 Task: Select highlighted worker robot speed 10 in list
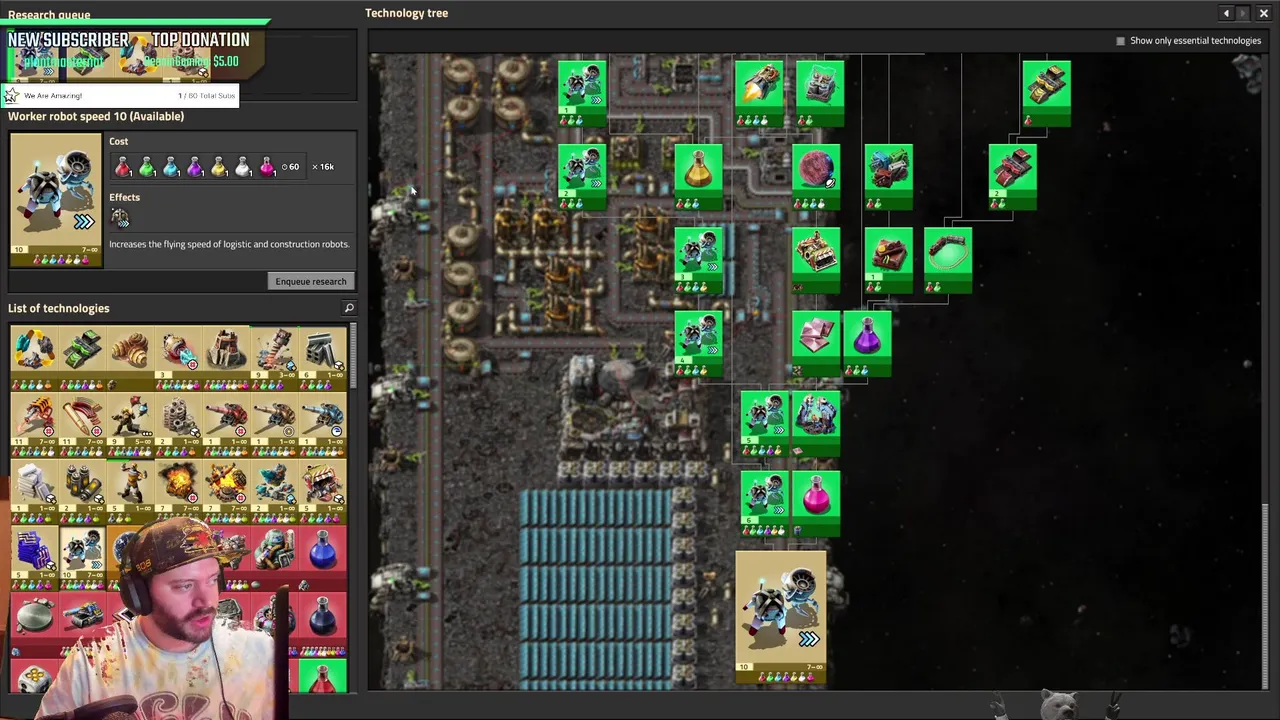(x=82, y=556)
